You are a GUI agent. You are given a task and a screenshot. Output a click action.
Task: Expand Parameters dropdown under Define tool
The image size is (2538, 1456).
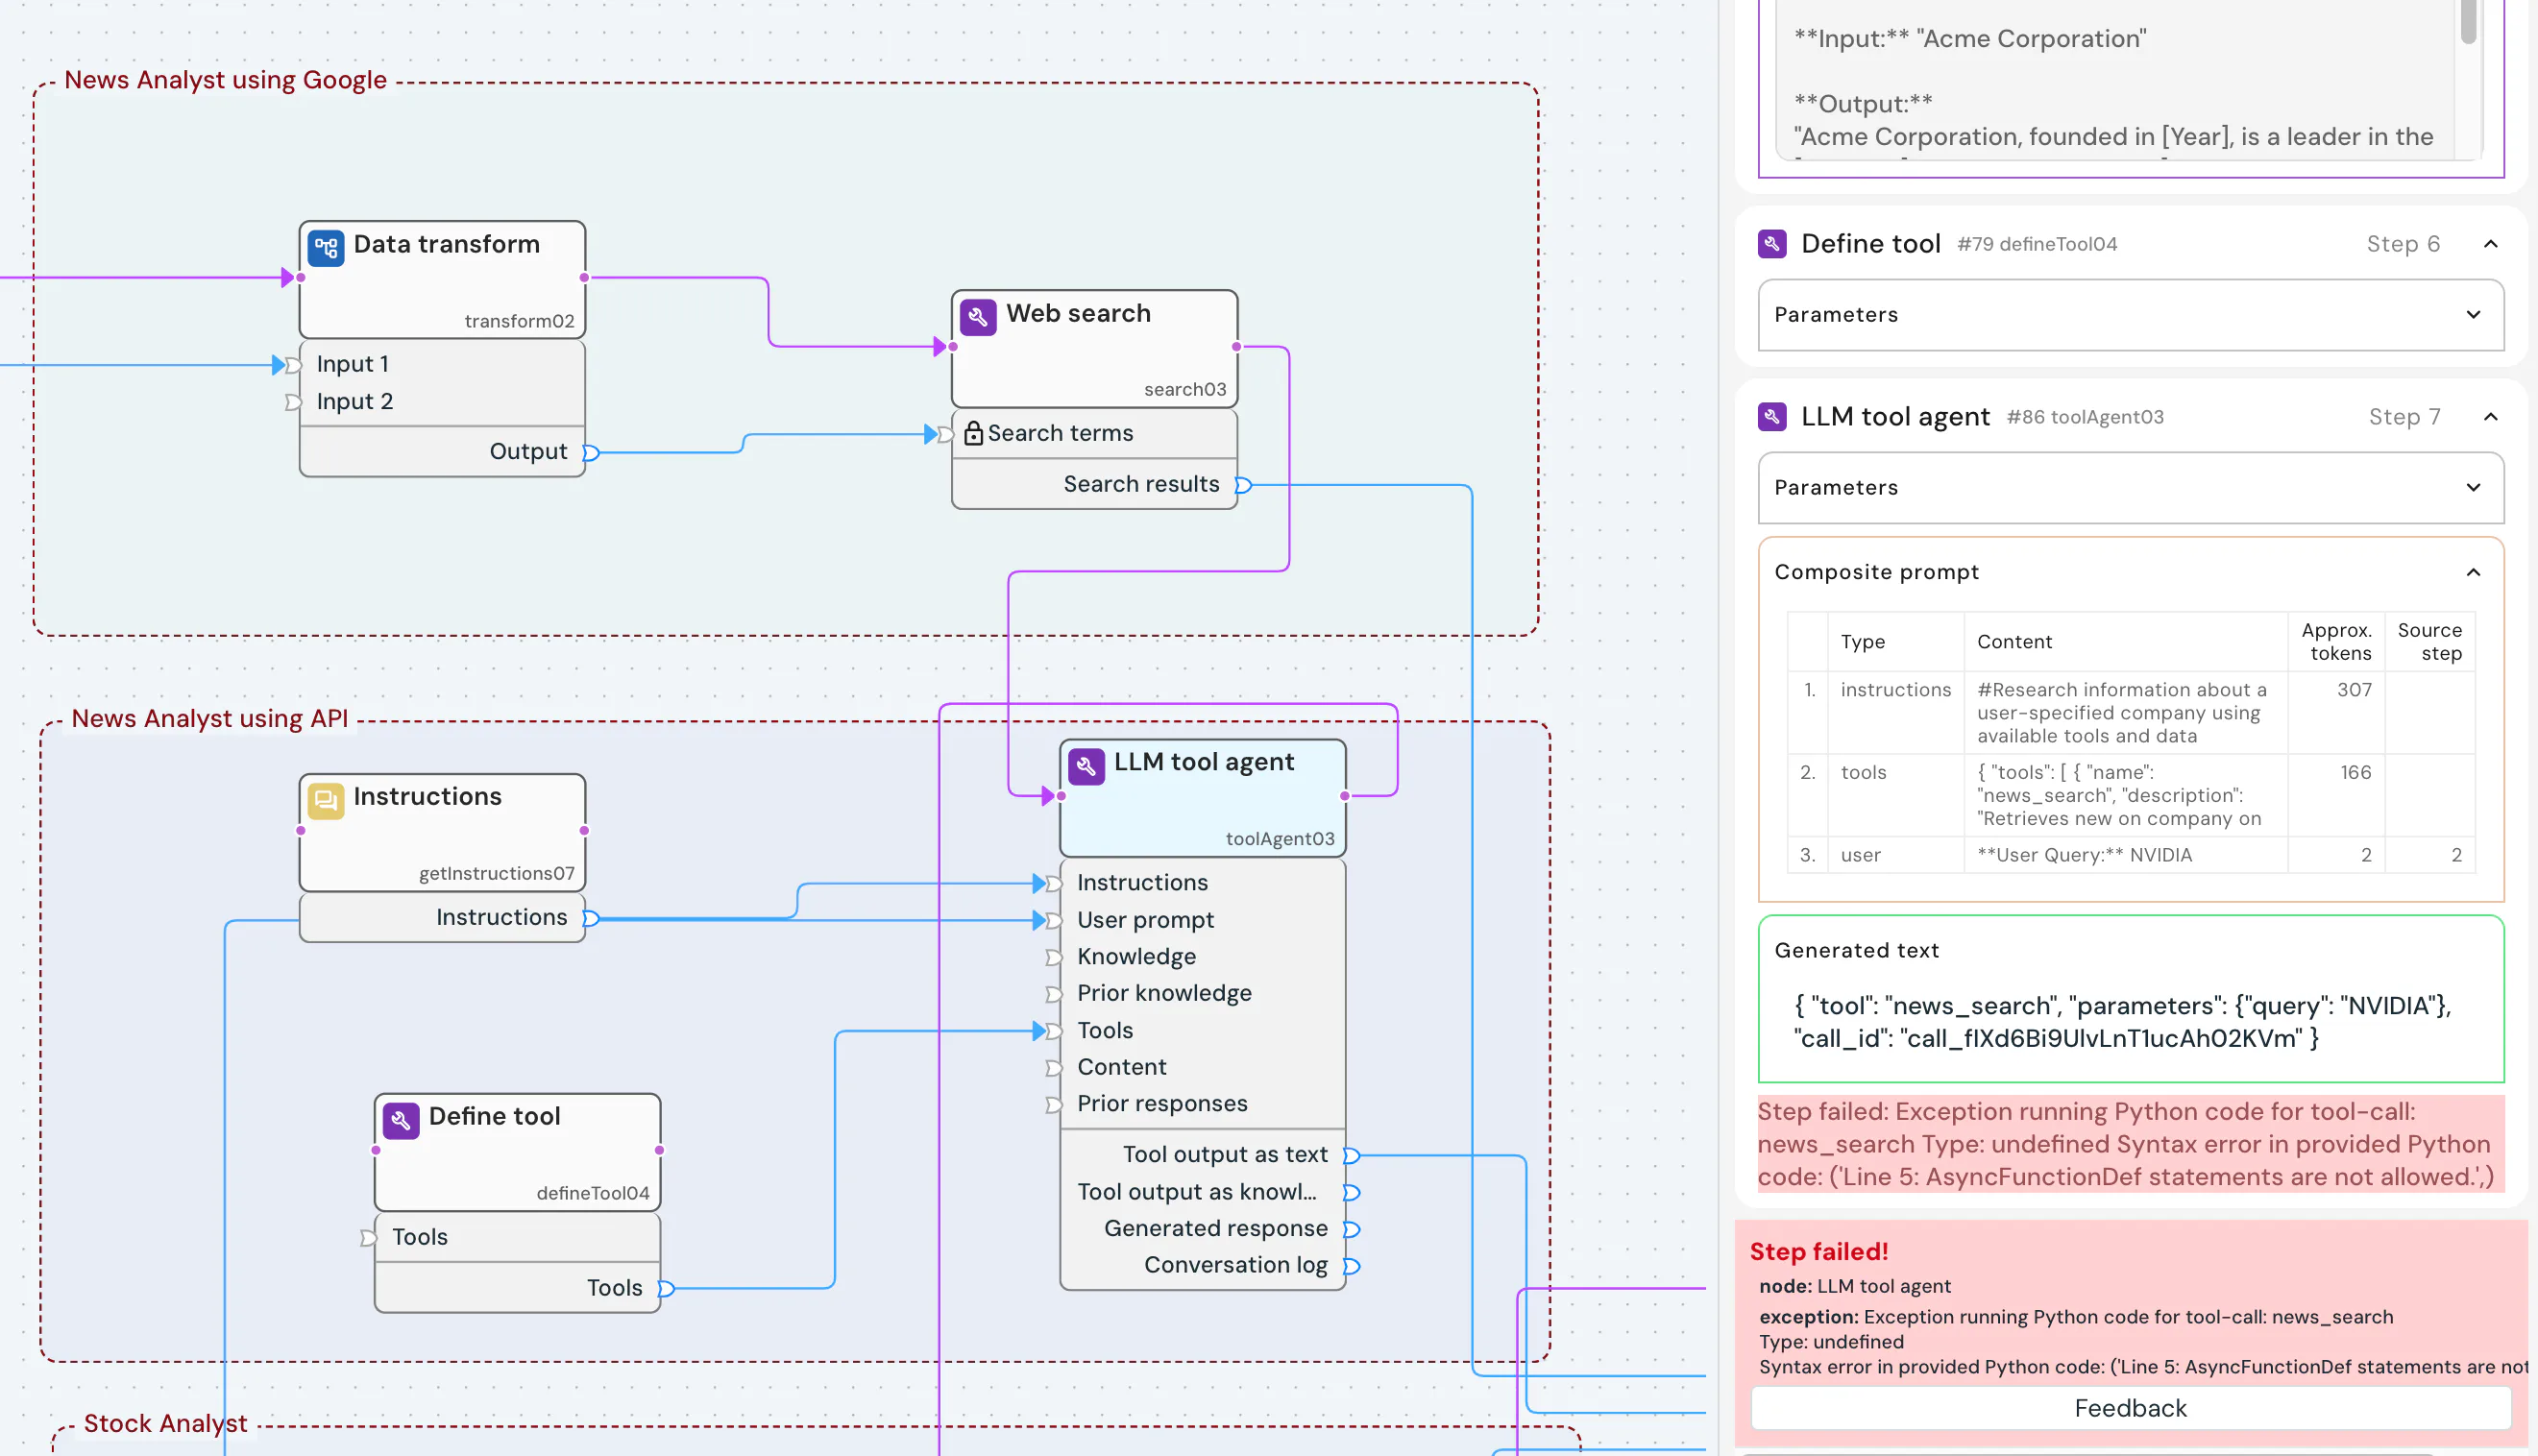2130,315
